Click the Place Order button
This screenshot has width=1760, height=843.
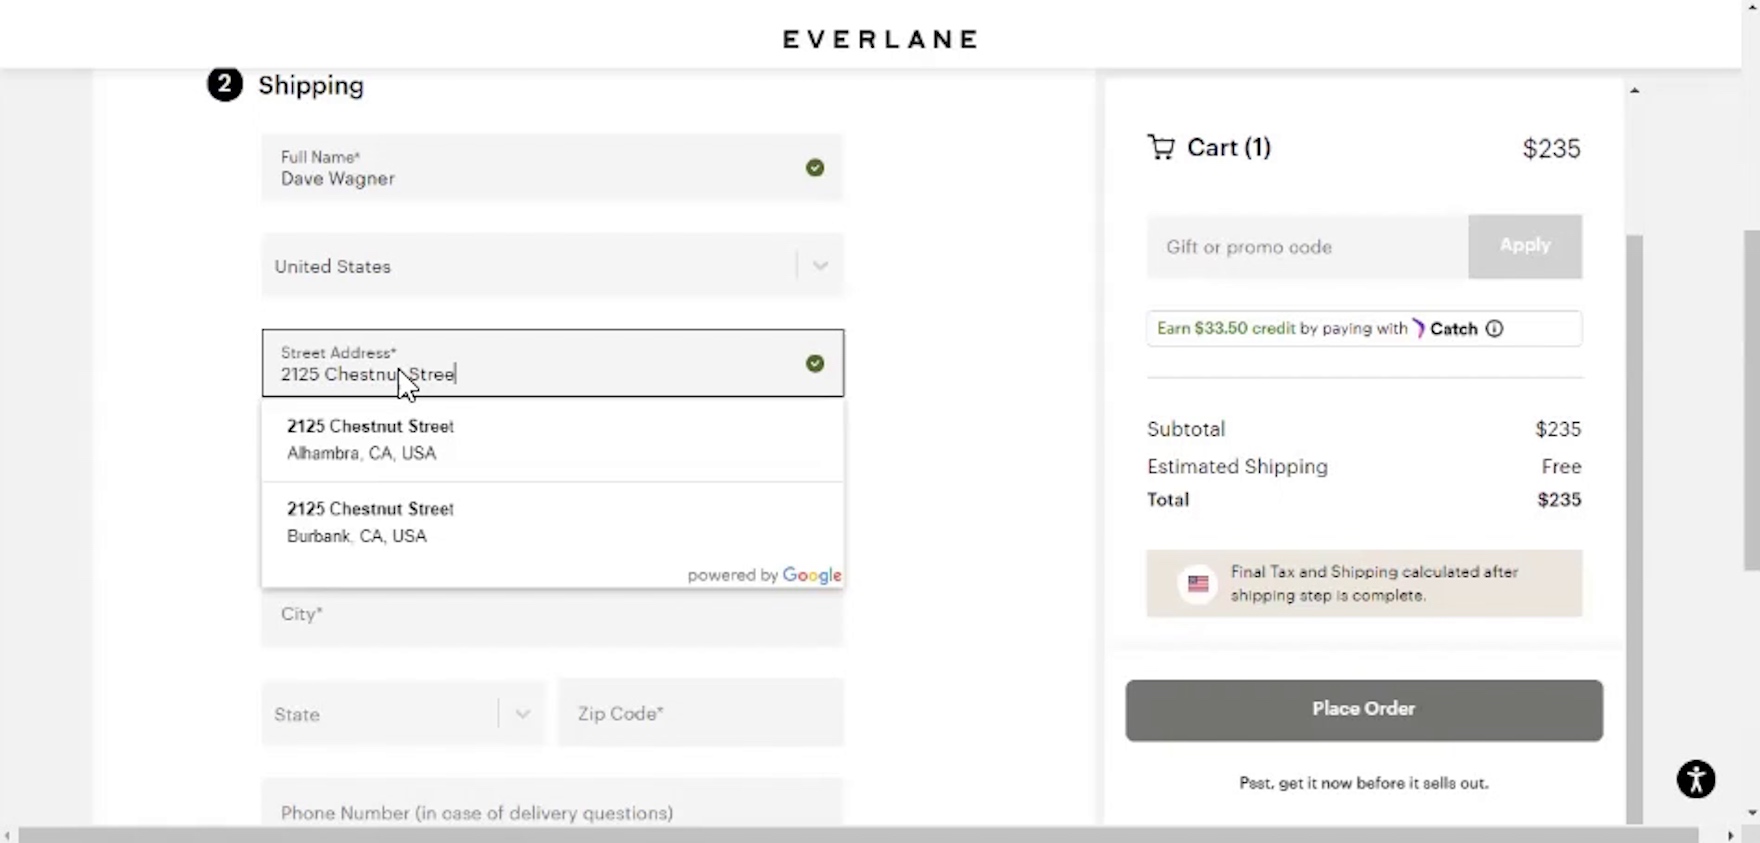(1363, 710)
